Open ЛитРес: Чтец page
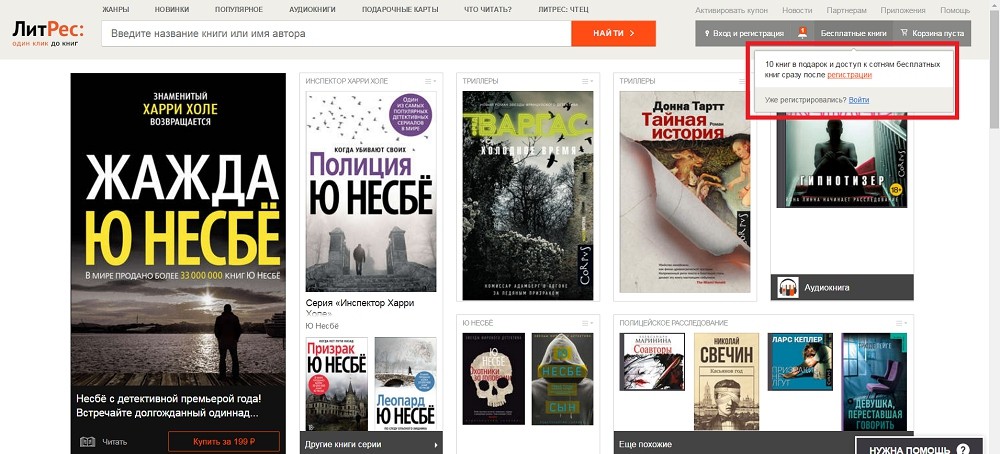The width and height of the screenshot is (1000, 454). click(x=563, y=10)
